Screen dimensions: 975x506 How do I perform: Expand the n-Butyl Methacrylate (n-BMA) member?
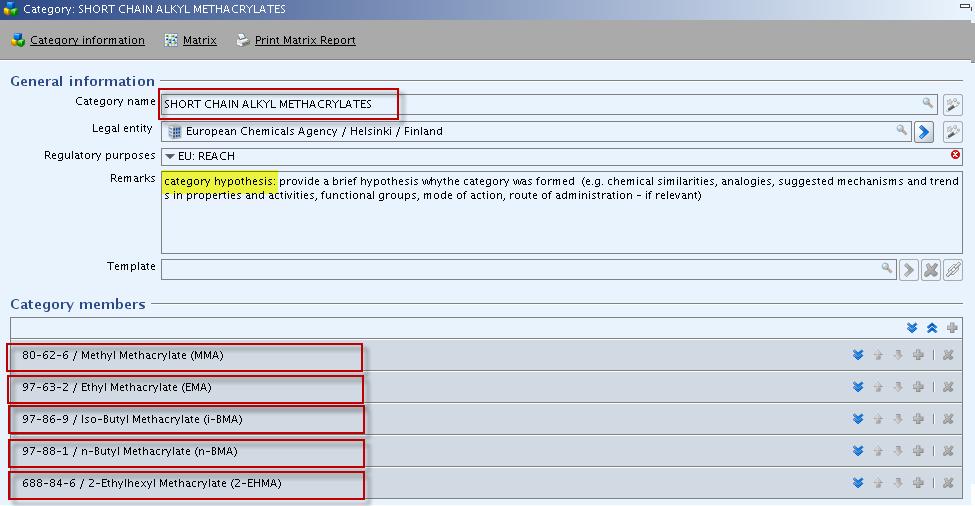[858, 451]
